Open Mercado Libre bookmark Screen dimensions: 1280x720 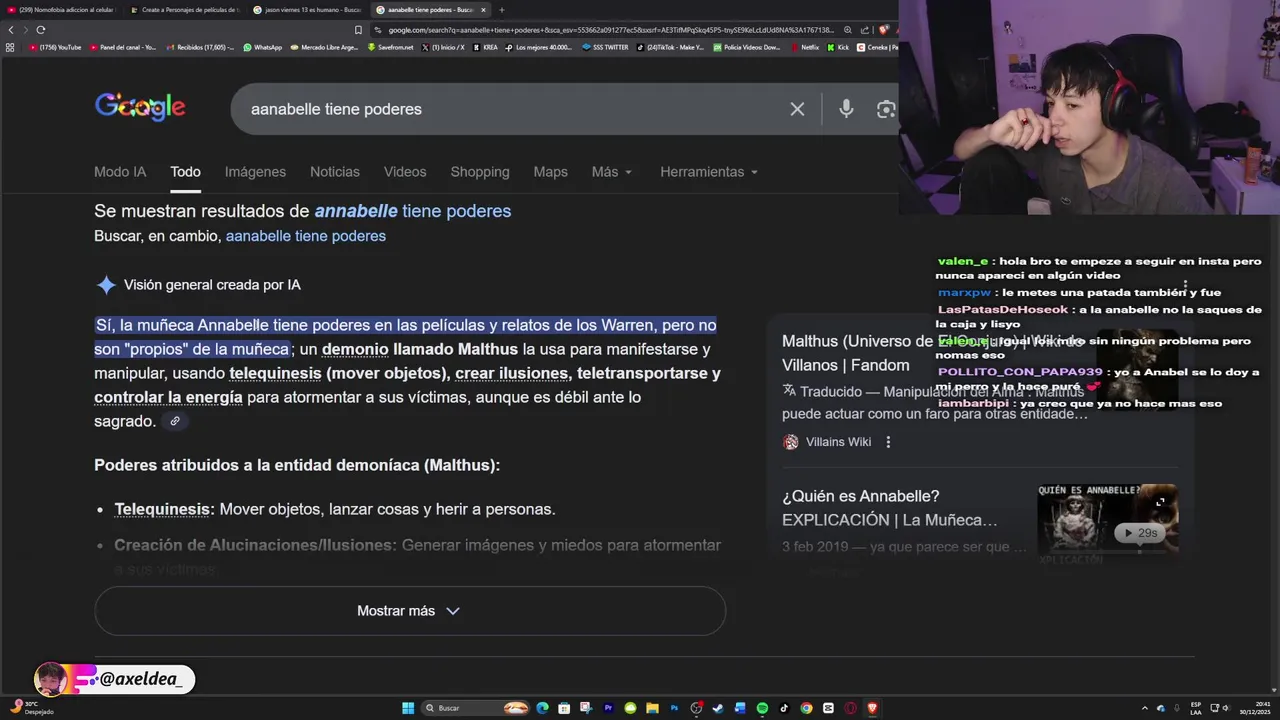coord(324,47)
